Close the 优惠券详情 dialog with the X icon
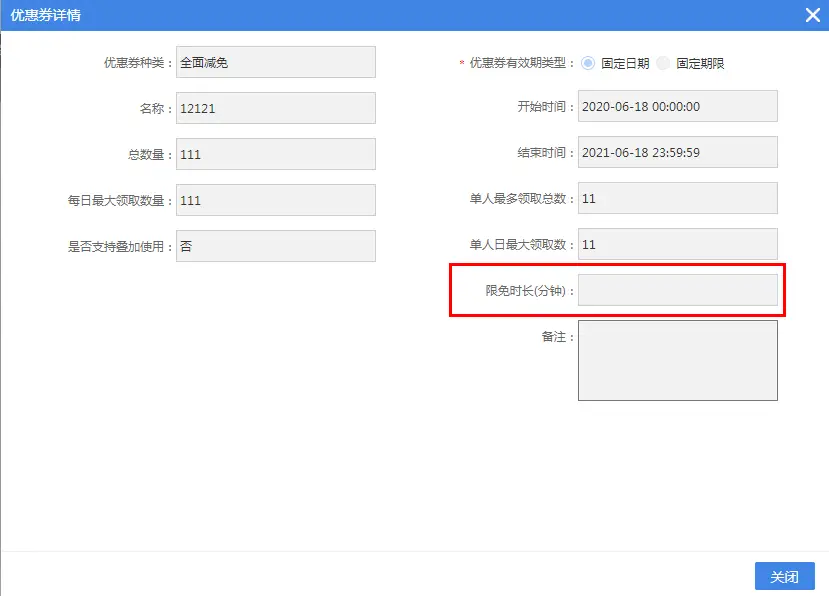Image resolution: width=829 pixels, height=596 pixels. (813, 15)
